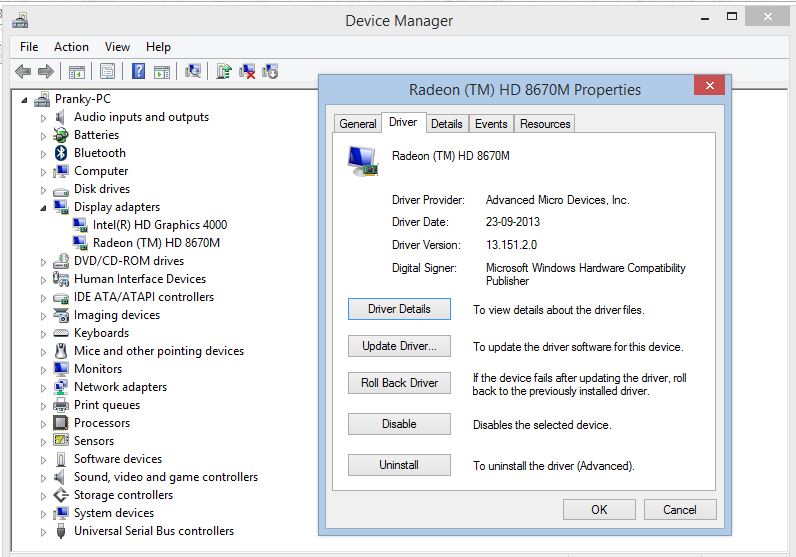Switch to the Resources tab
This screenshot has height=557, width=796.
(x=545, y=124)
